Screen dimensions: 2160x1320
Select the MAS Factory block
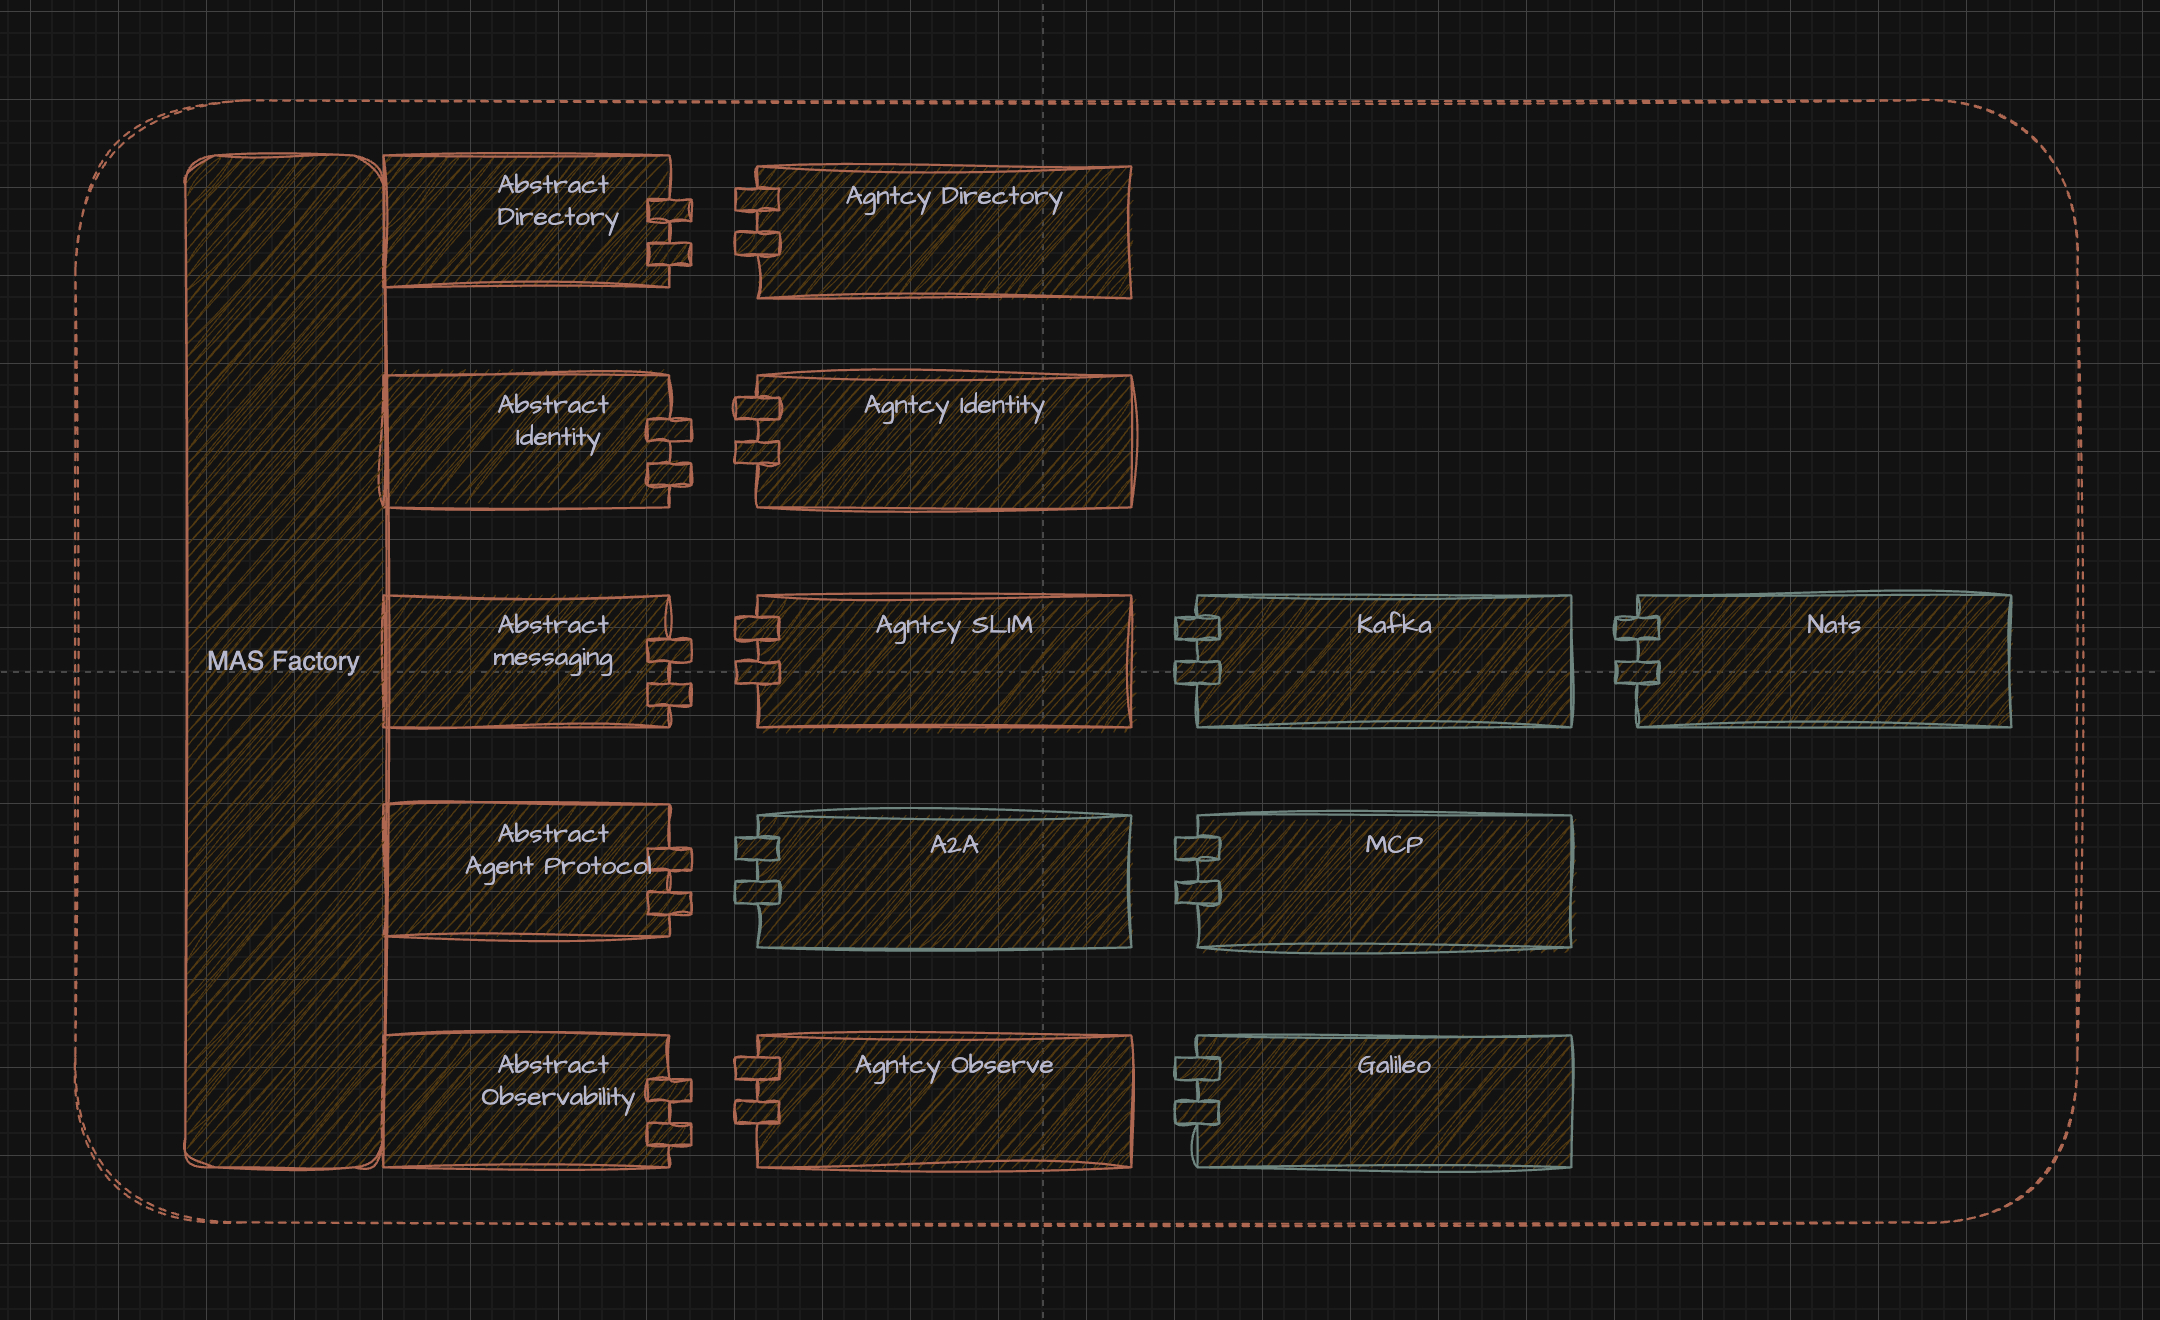click(284, 661)
